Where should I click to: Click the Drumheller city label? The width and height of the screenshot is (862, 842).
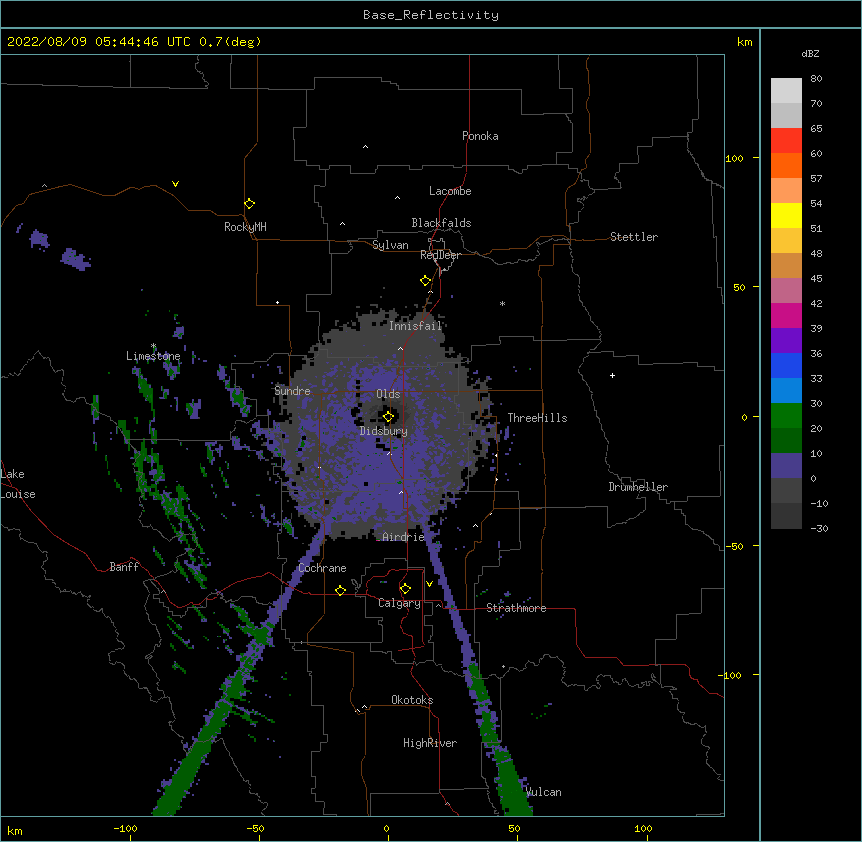click(x=638, y=487)
